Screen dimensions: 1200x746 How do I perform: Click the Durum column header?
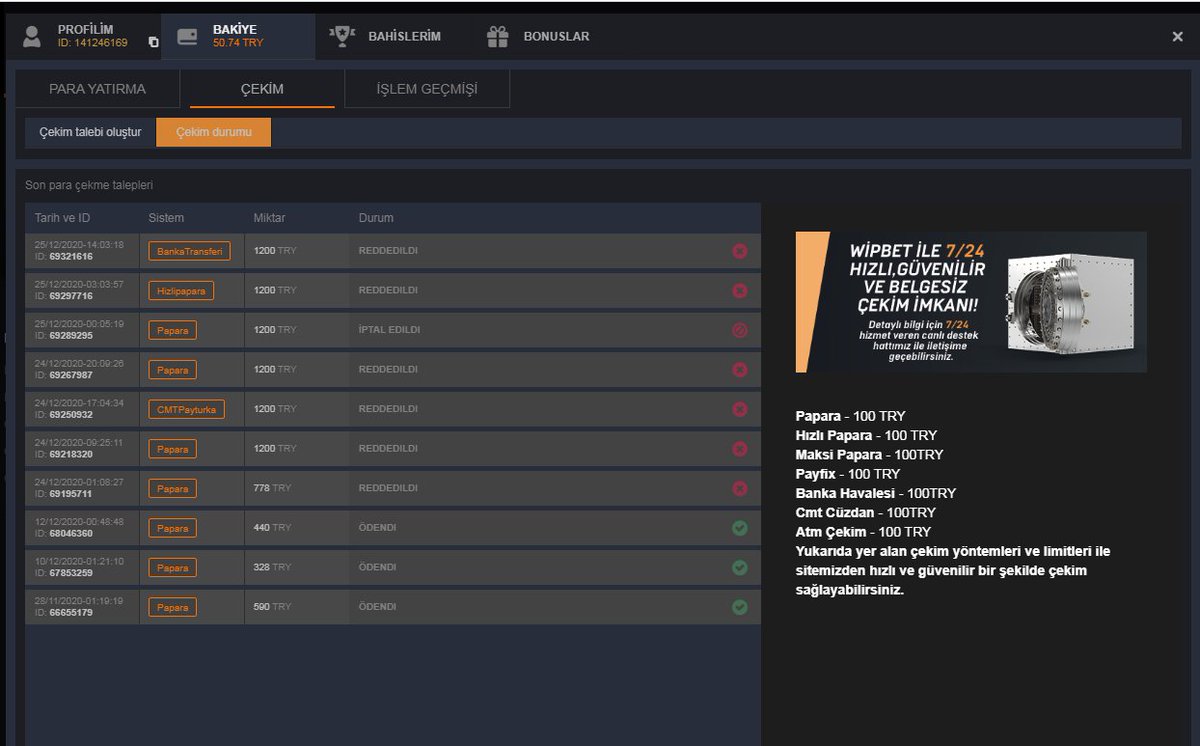[376, 218]
